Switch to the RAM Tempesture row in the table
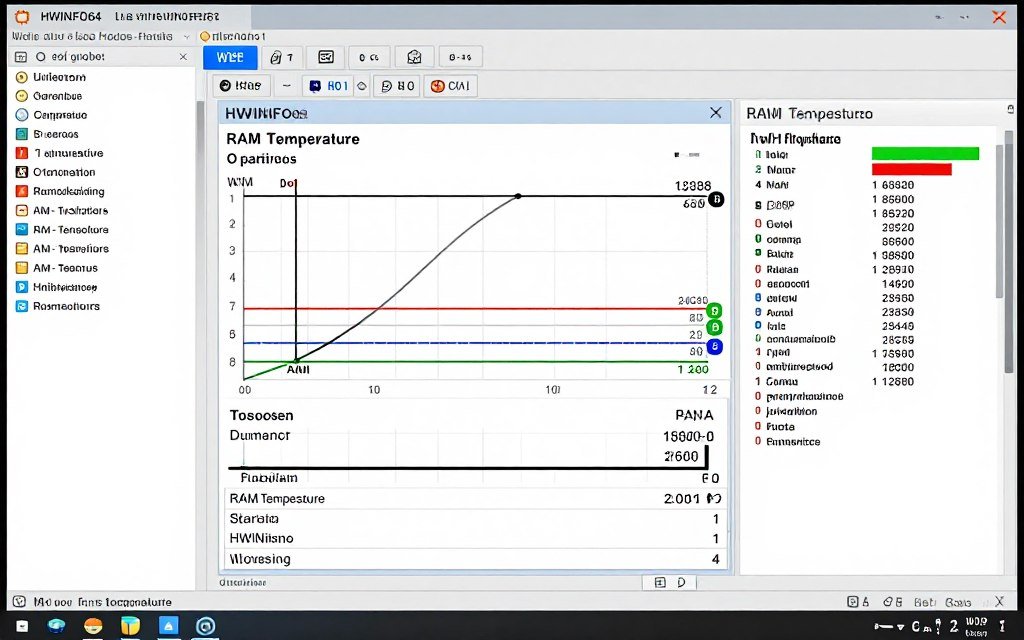The width and height of the screenshot is (1024, 640). click(x=300, y=498)
